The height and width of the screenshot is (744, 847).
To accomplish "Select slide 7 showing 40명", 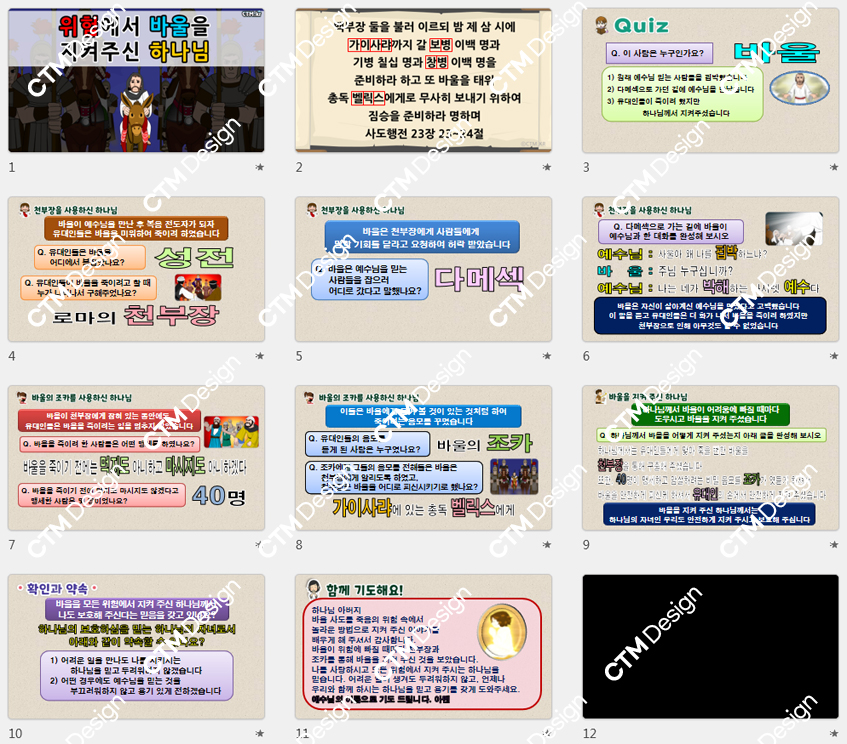I will pos(136,458).
